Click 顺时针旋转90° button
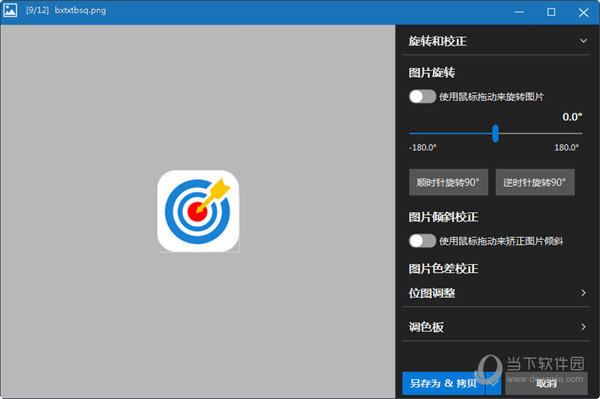 point(448,182)
